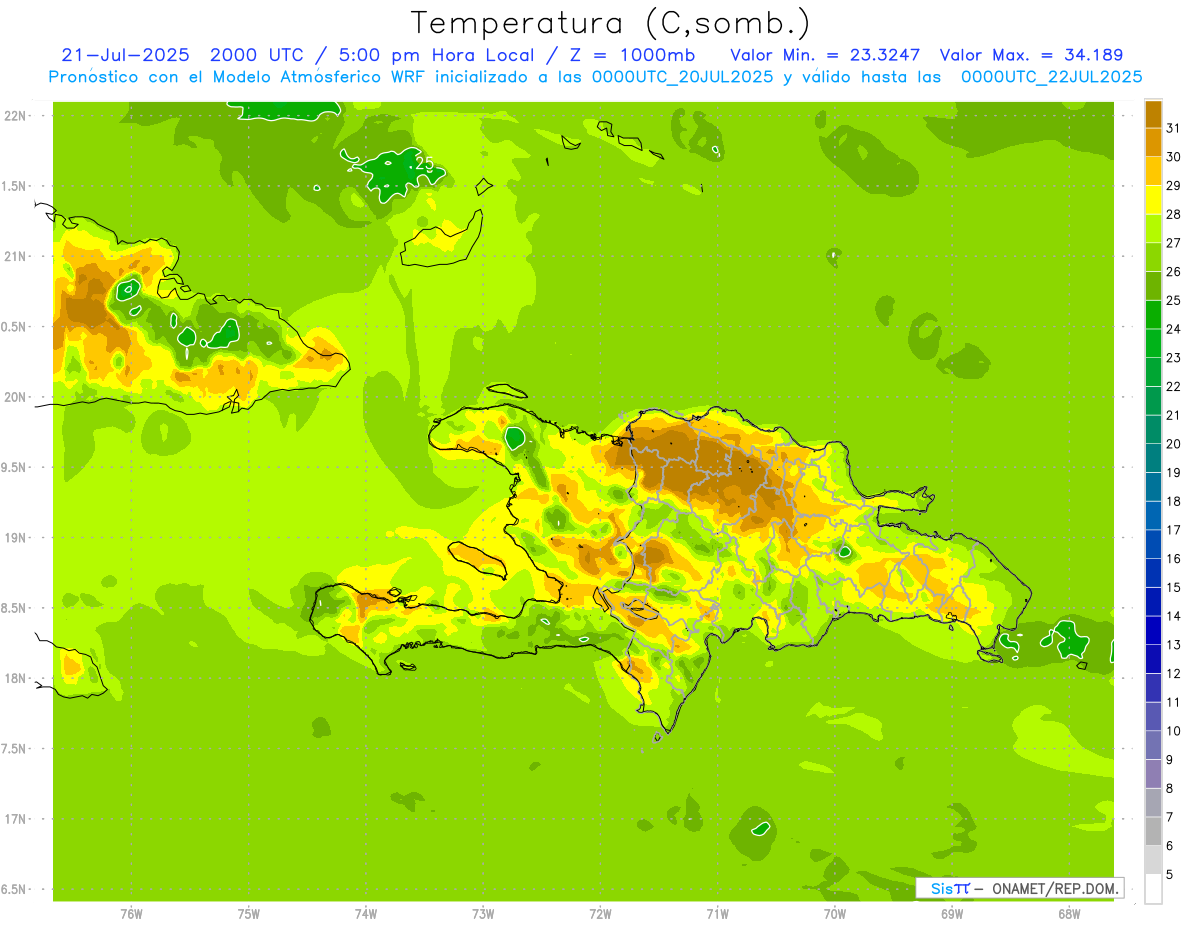Click the legend value '28'
This screenshot has height=927, width=1200.
(1174, 214)
